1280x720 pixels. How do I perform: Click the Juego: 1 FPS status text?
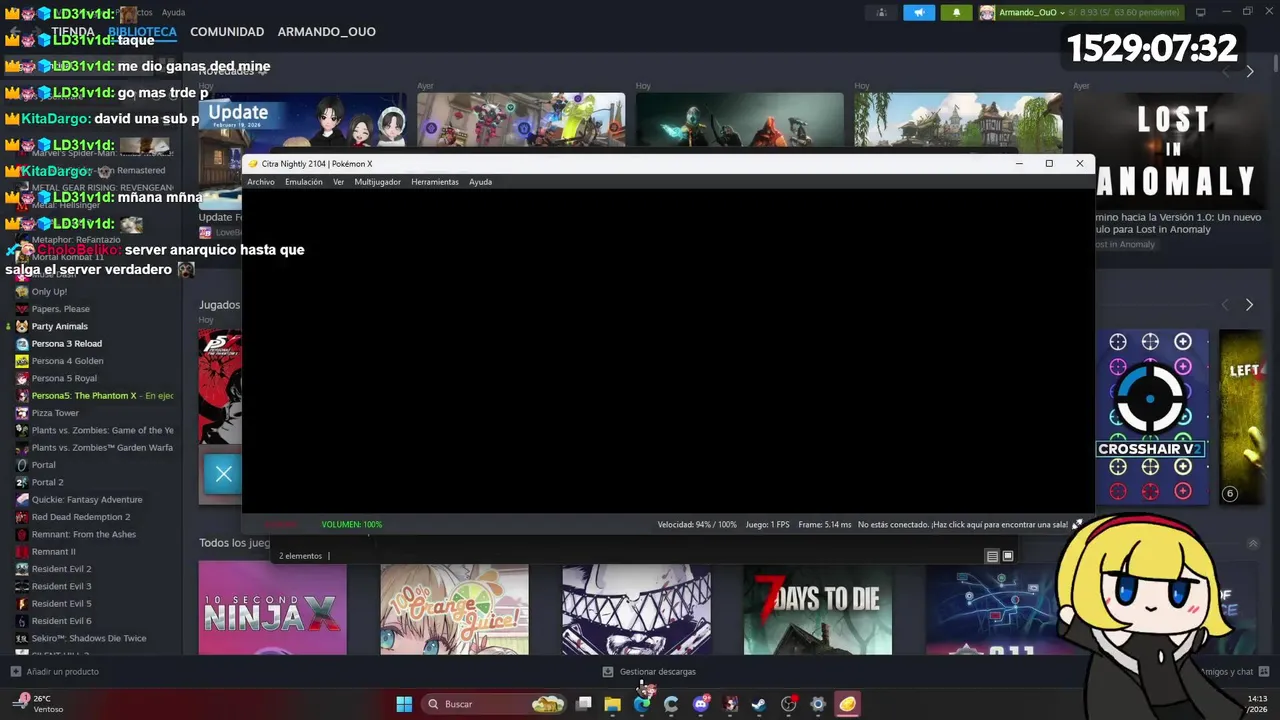point(767,524)
